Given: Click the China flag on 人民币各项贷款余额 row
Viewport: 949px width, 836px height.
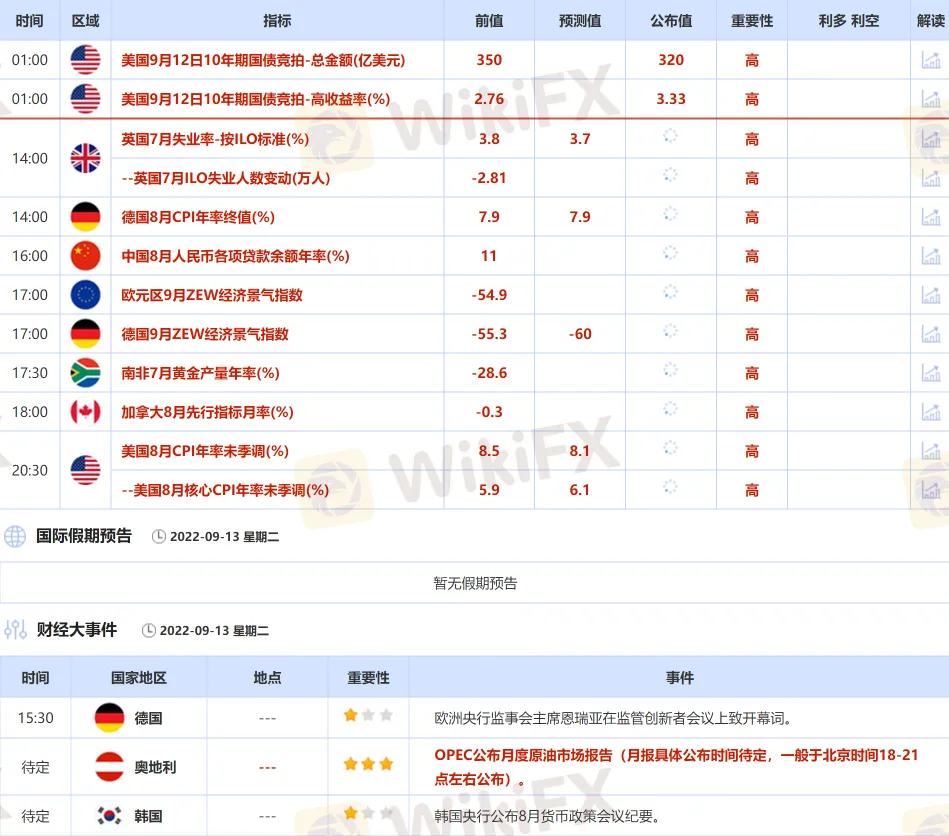Looking at the screenshot, I should [86, 256].
